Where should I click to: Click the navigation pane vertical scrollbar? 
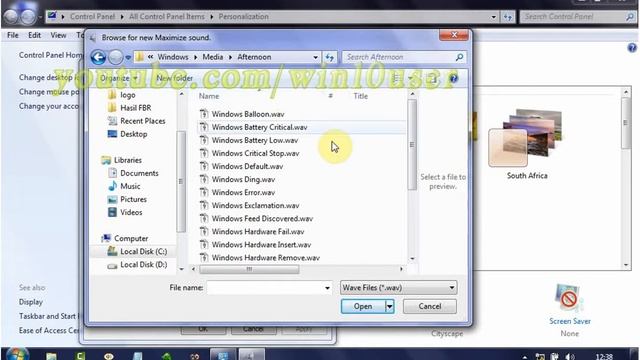point(180,181)
